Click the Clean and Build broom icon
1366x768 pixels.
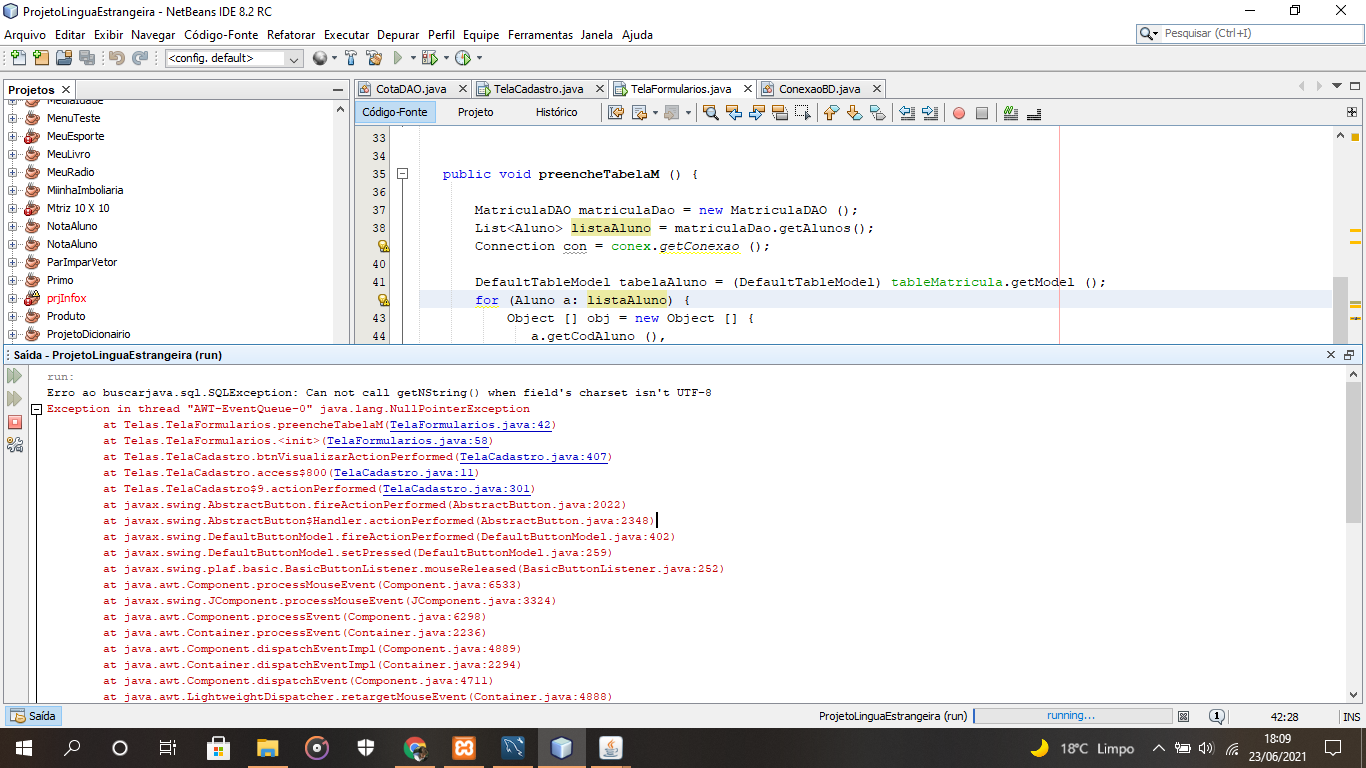[374, 58]
